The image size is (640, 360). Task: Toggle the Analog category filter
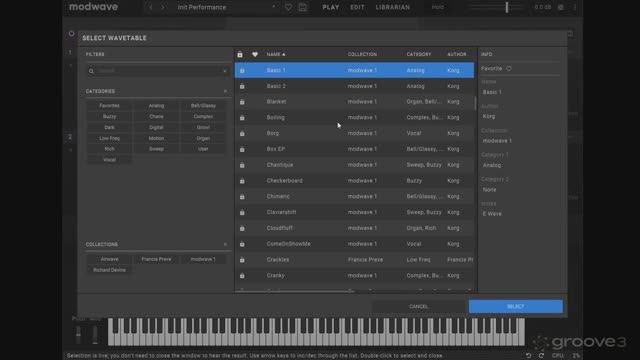coord(156,106)
